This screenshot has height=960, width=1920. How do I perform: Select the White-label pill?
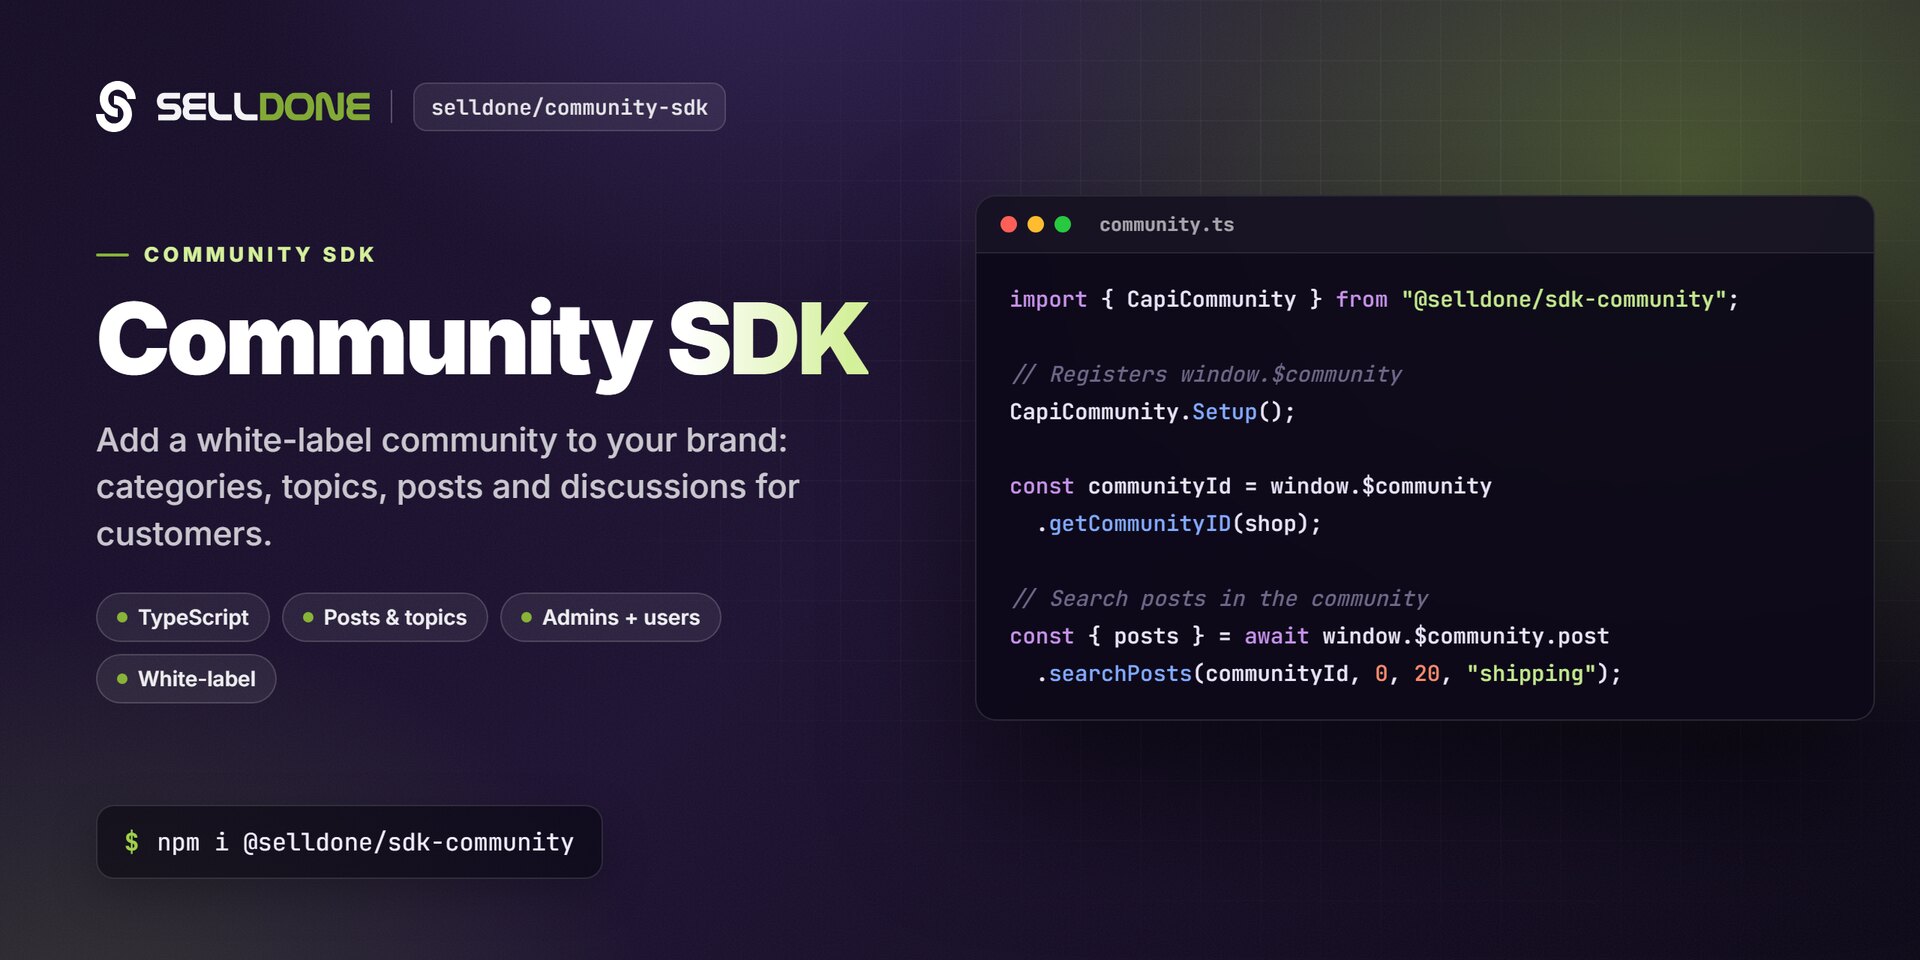(186, 679)
